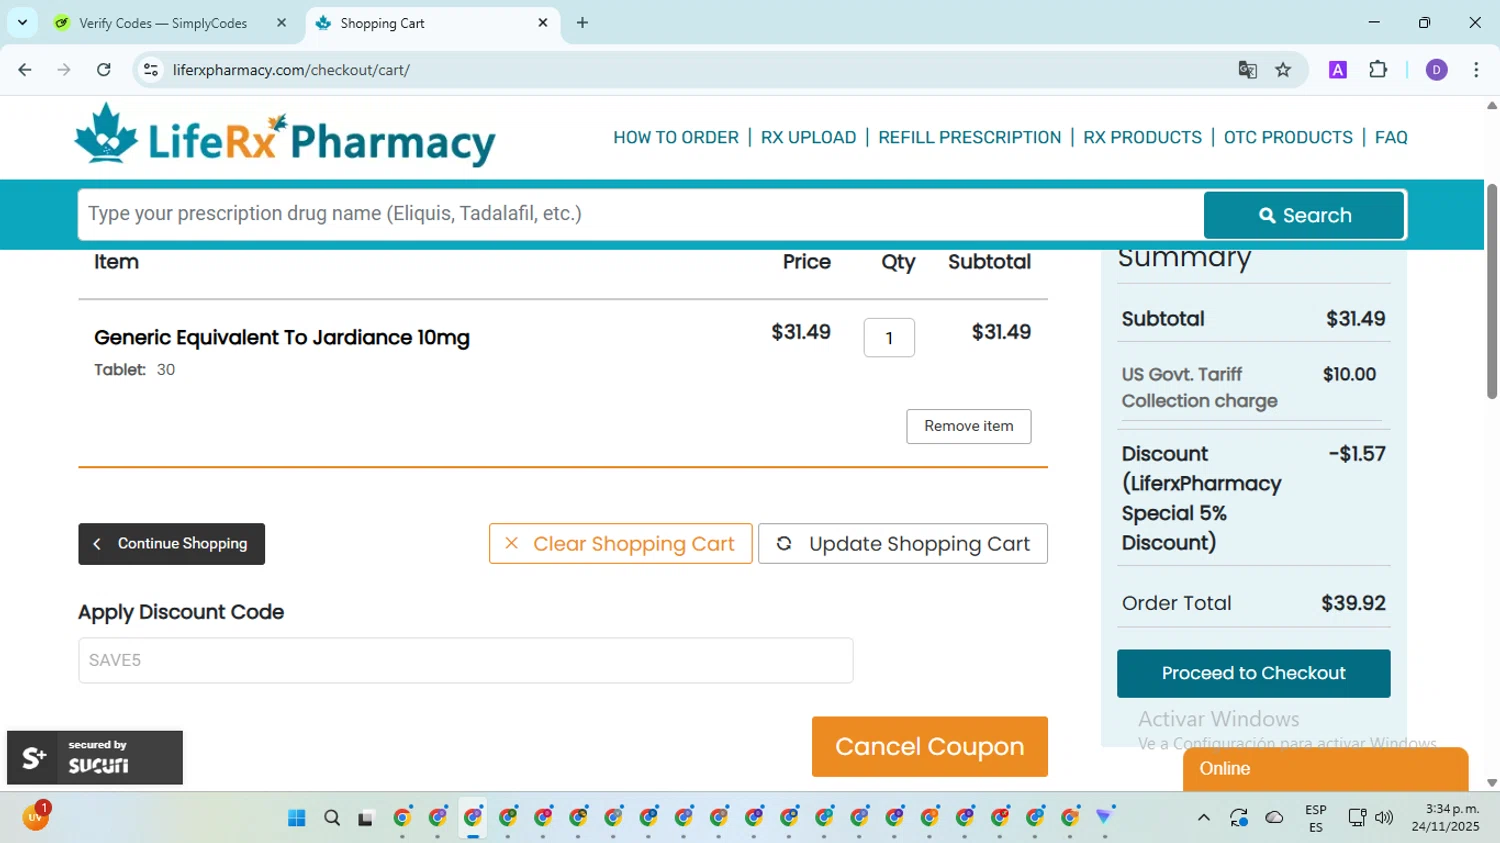This screenshot has width=1500, height=843.
Task: Click Update Shopping Cart button
Action: pyautogui.click(x=903, y=544)
